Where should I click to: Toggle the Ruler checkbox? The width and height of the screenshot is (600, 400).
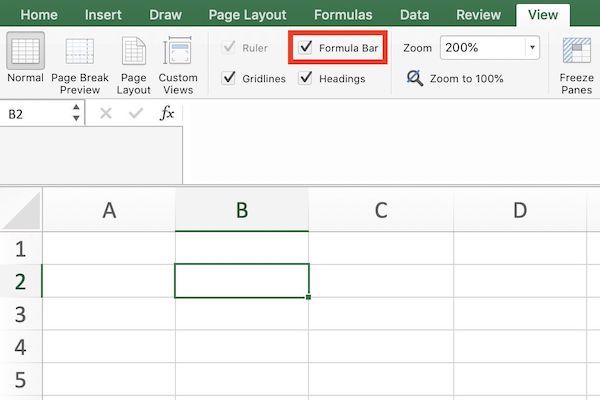[229, 47]
